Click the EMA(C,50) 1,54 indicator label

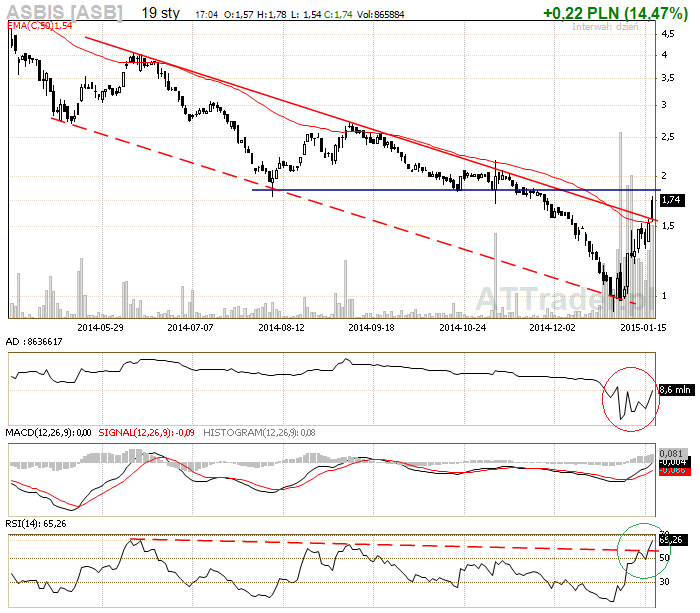coord(40,26)
